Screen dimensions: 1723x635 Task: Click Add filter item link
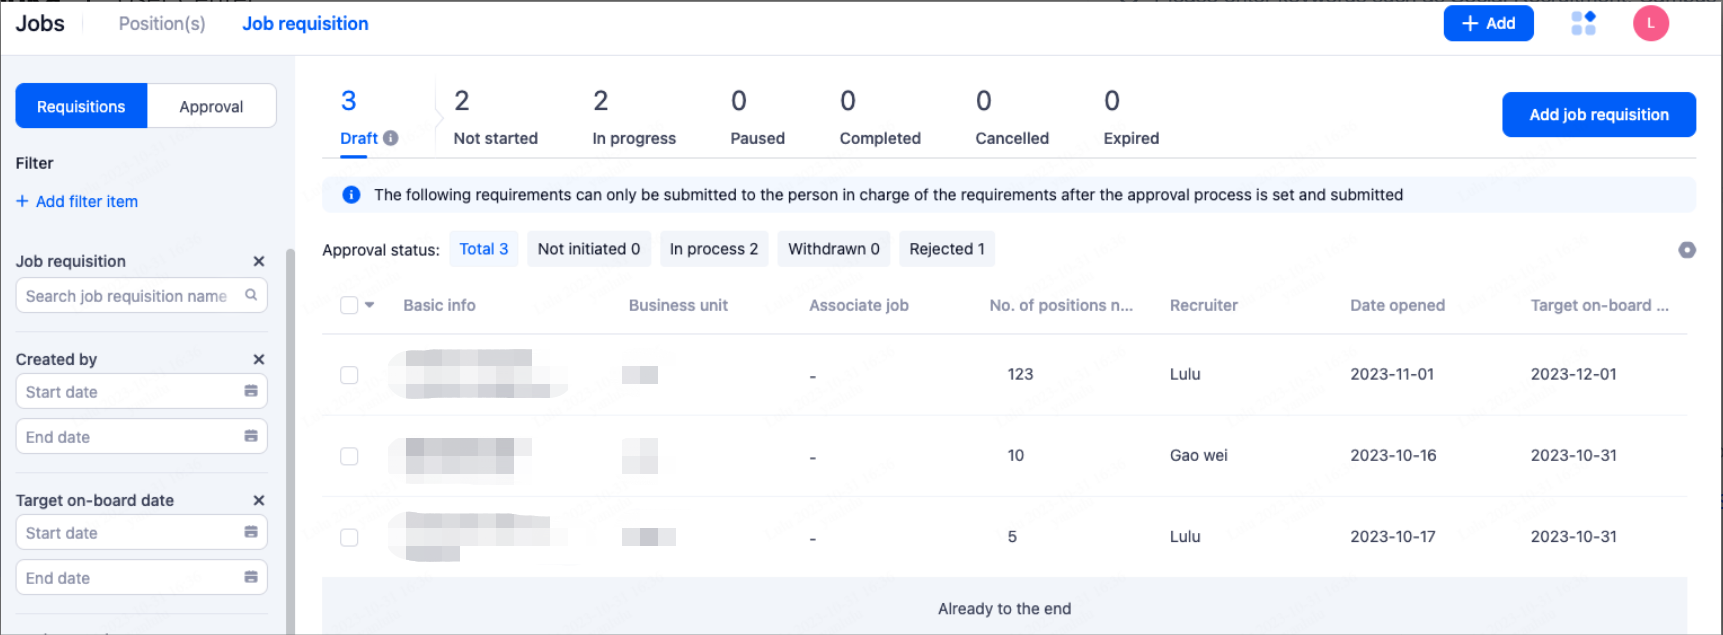point(77,201)
